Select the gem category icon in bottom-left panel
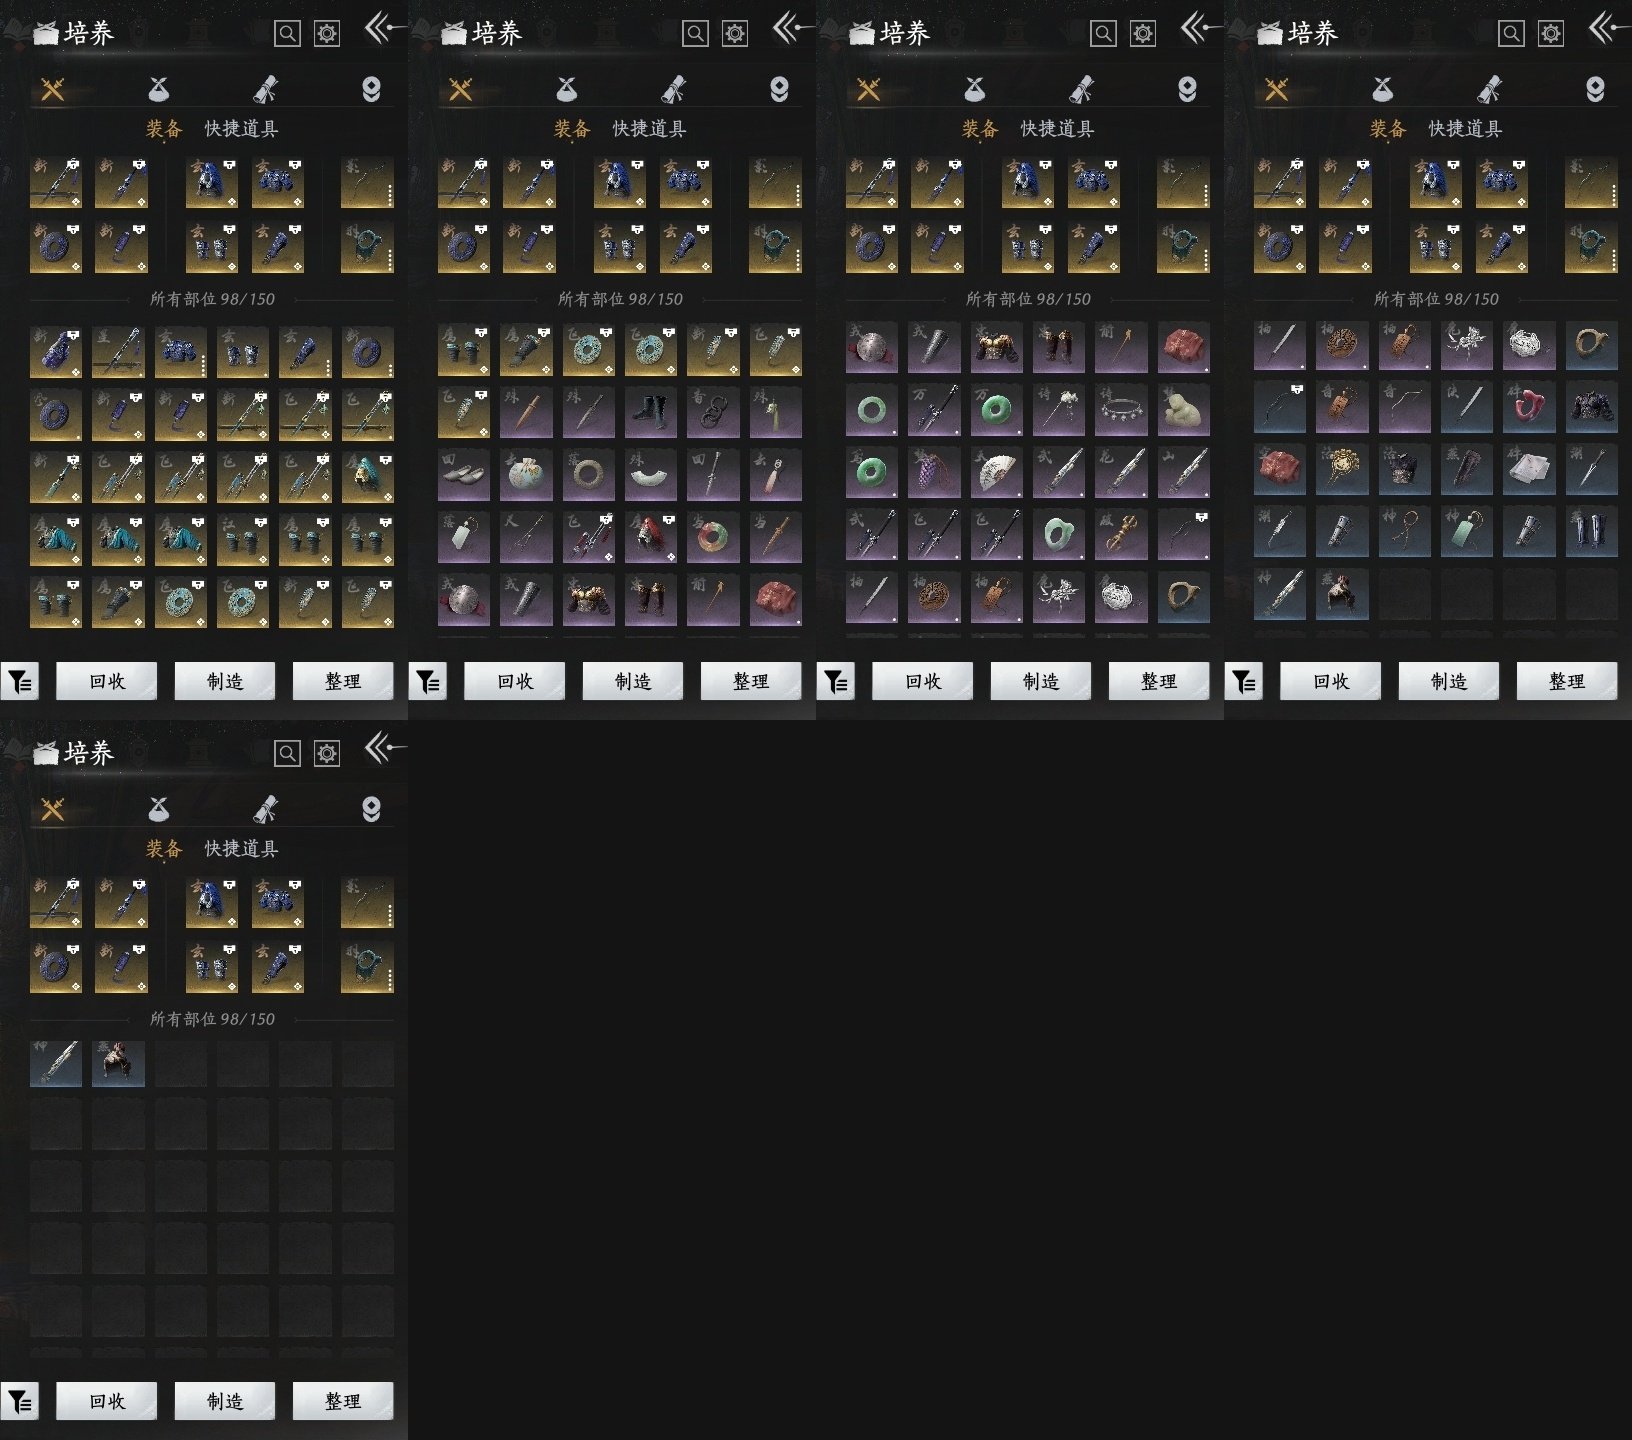The height and width of the screenshot is (1440, 1632). coord(371,810)
